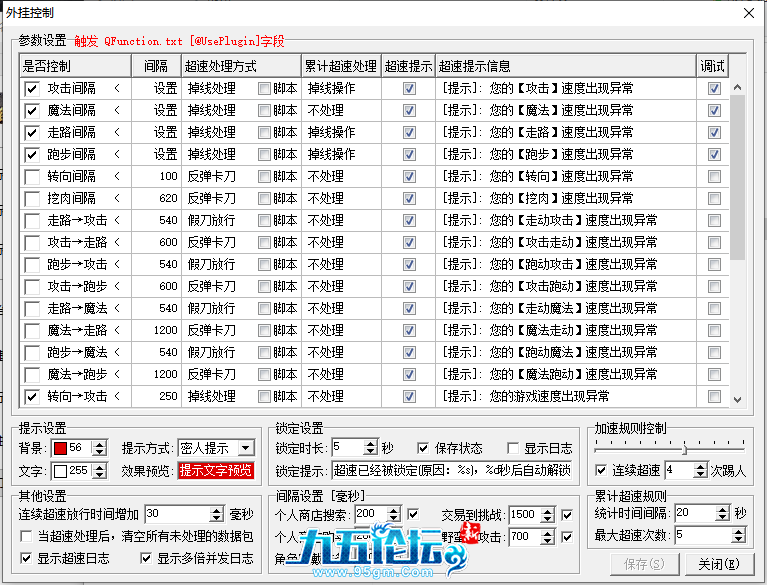
Task: Open the 提示方式 dropdown
Action: pyautogui.click(x=216, y=448)
